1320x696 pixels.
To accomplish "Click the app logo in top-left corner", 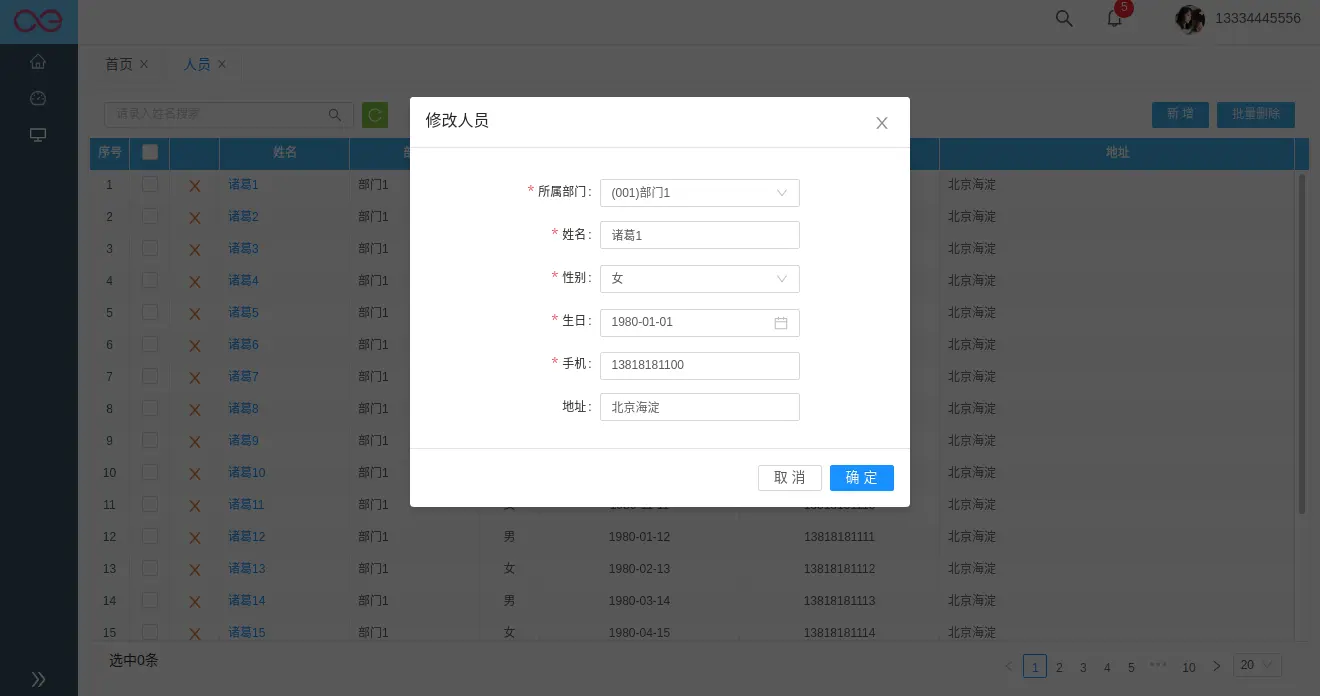I will (38, 21).
